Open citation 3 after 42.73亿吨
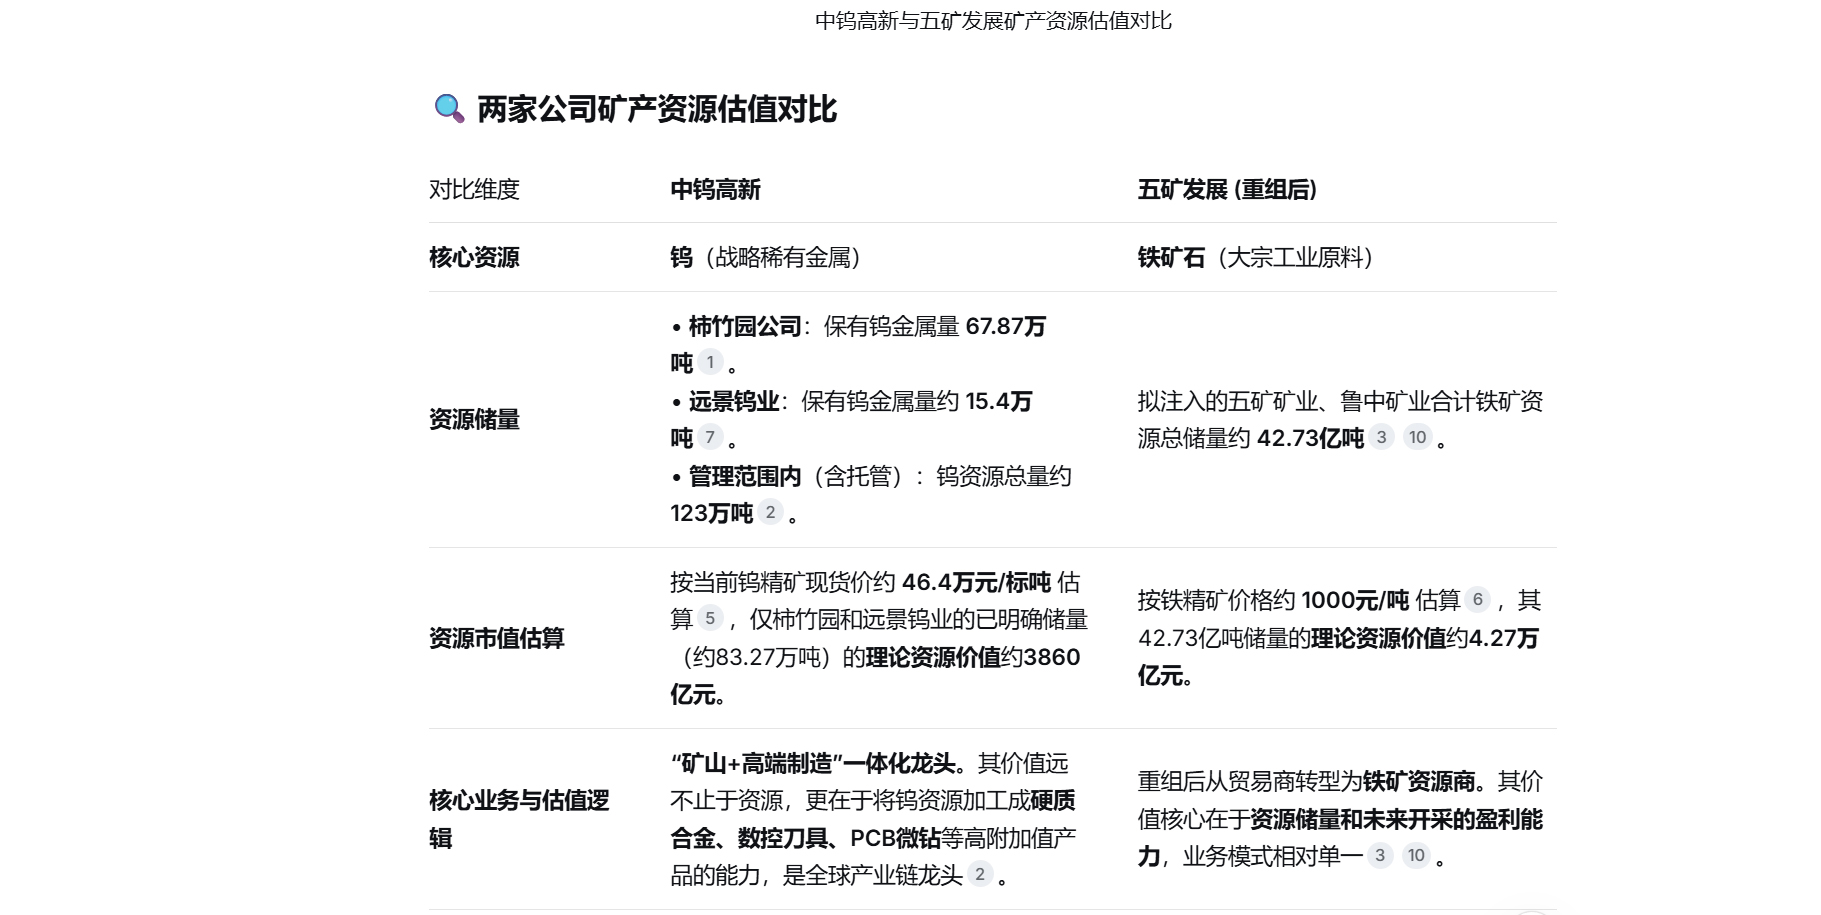Screen dimensions: 1821x915 coord(1381,437)
